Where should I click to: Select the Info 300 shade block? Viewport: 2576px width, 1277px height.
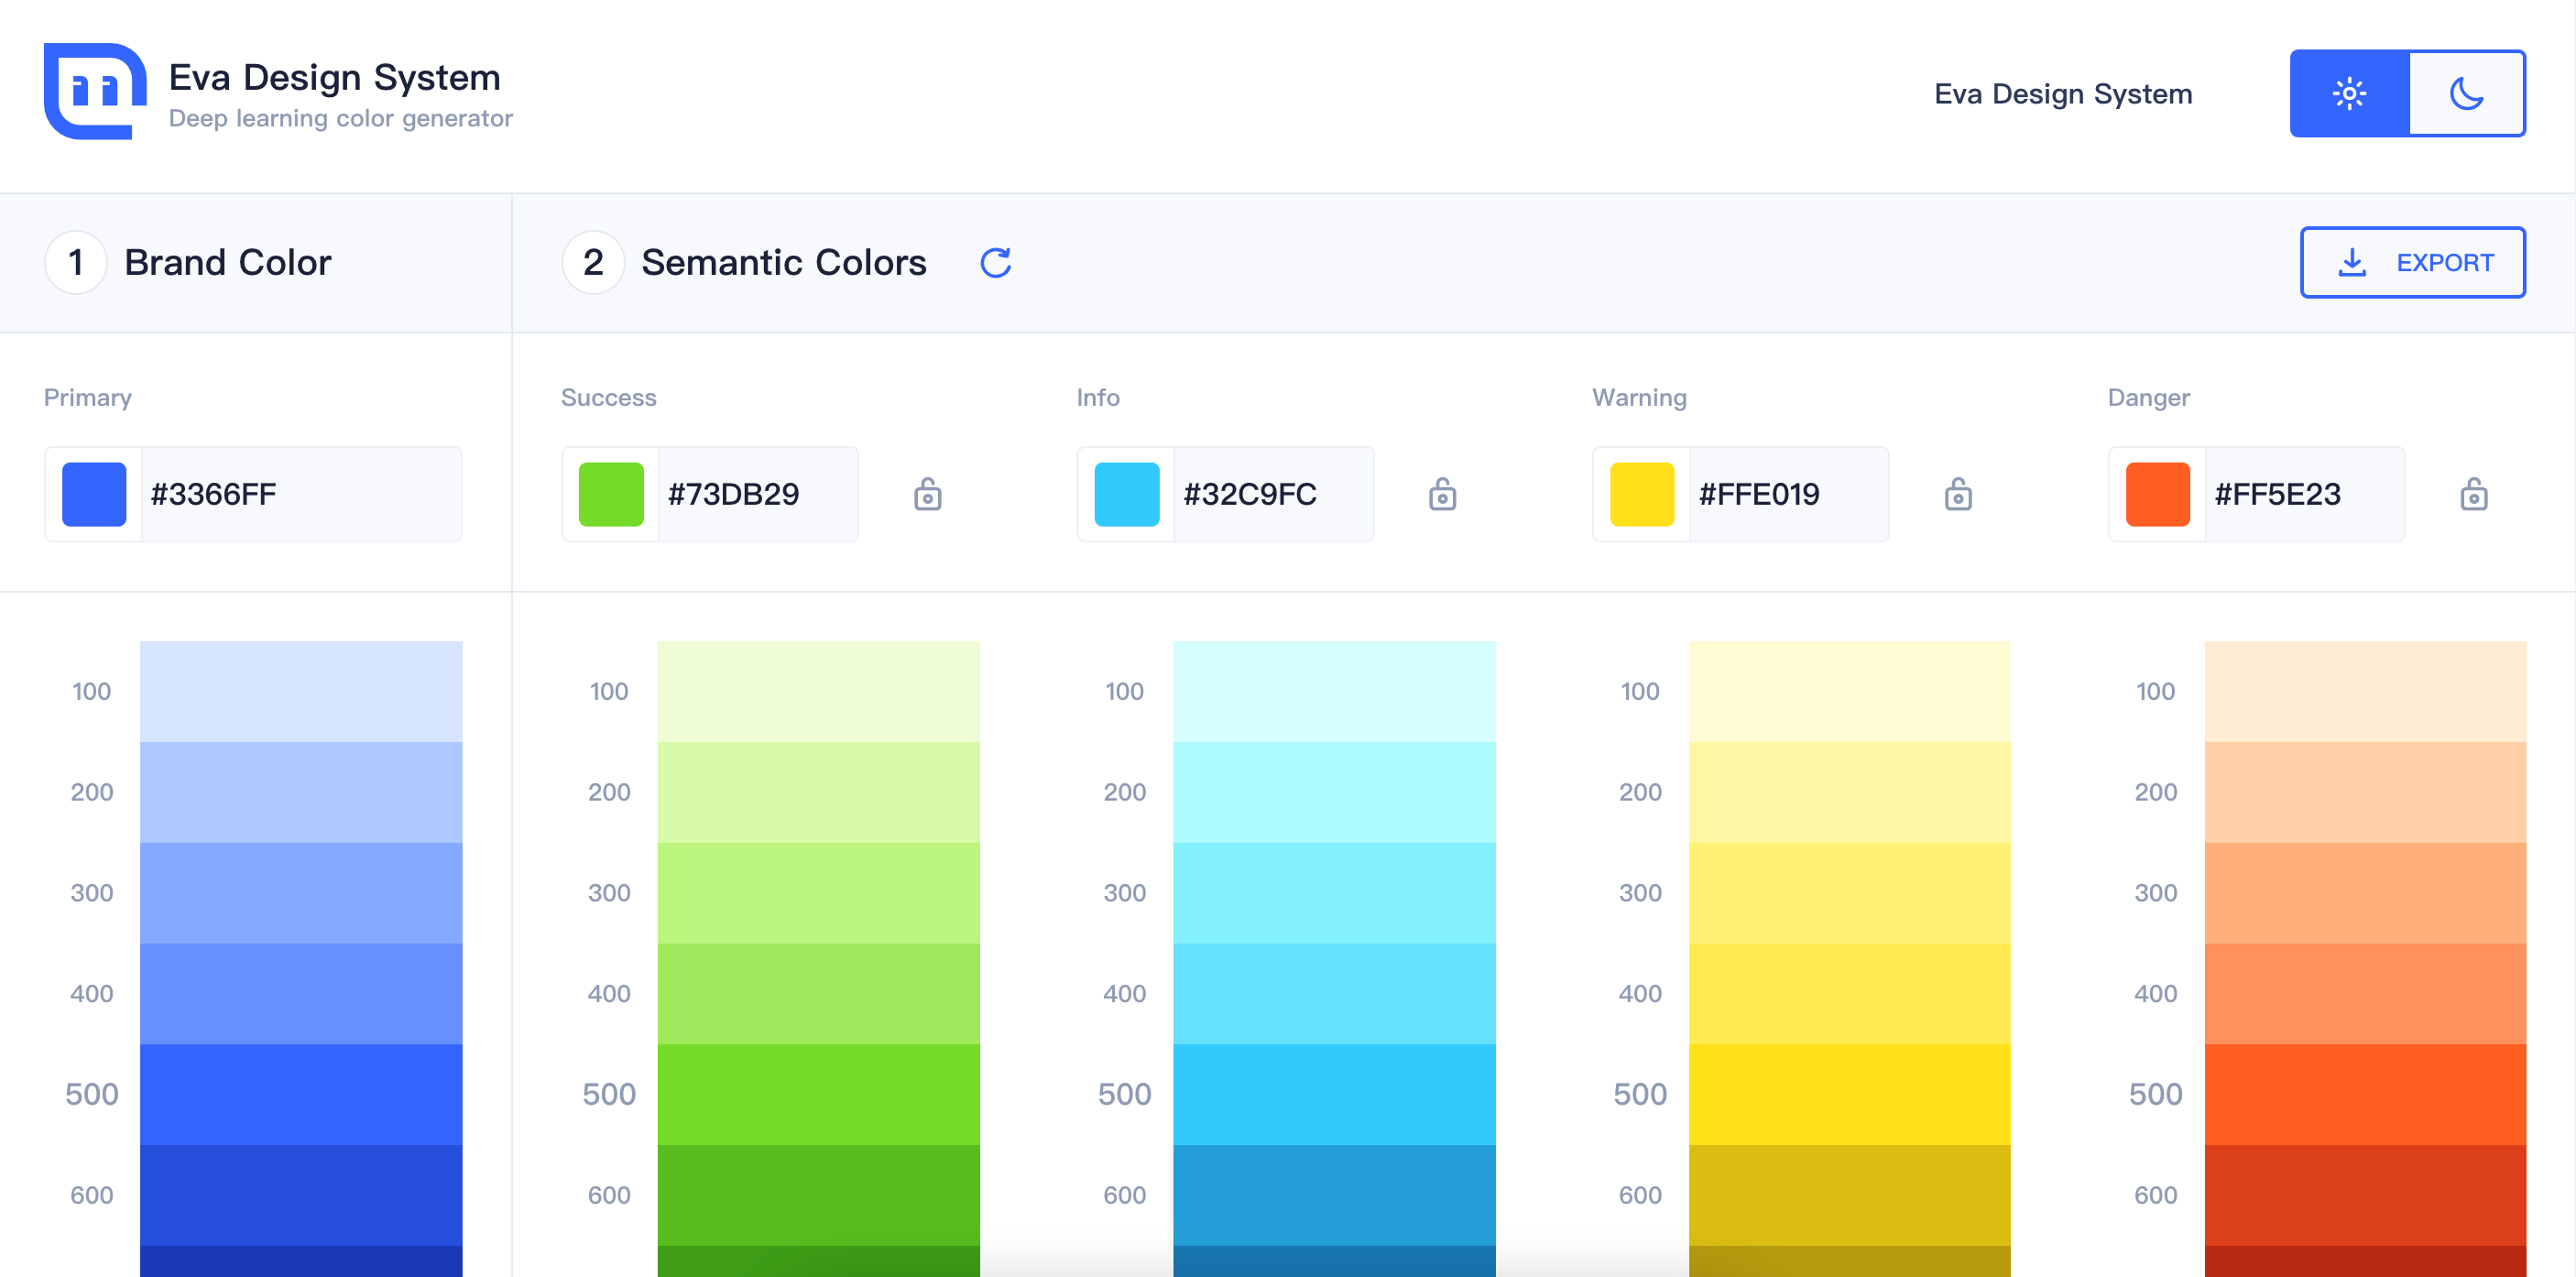click(x=1334, y=893)
